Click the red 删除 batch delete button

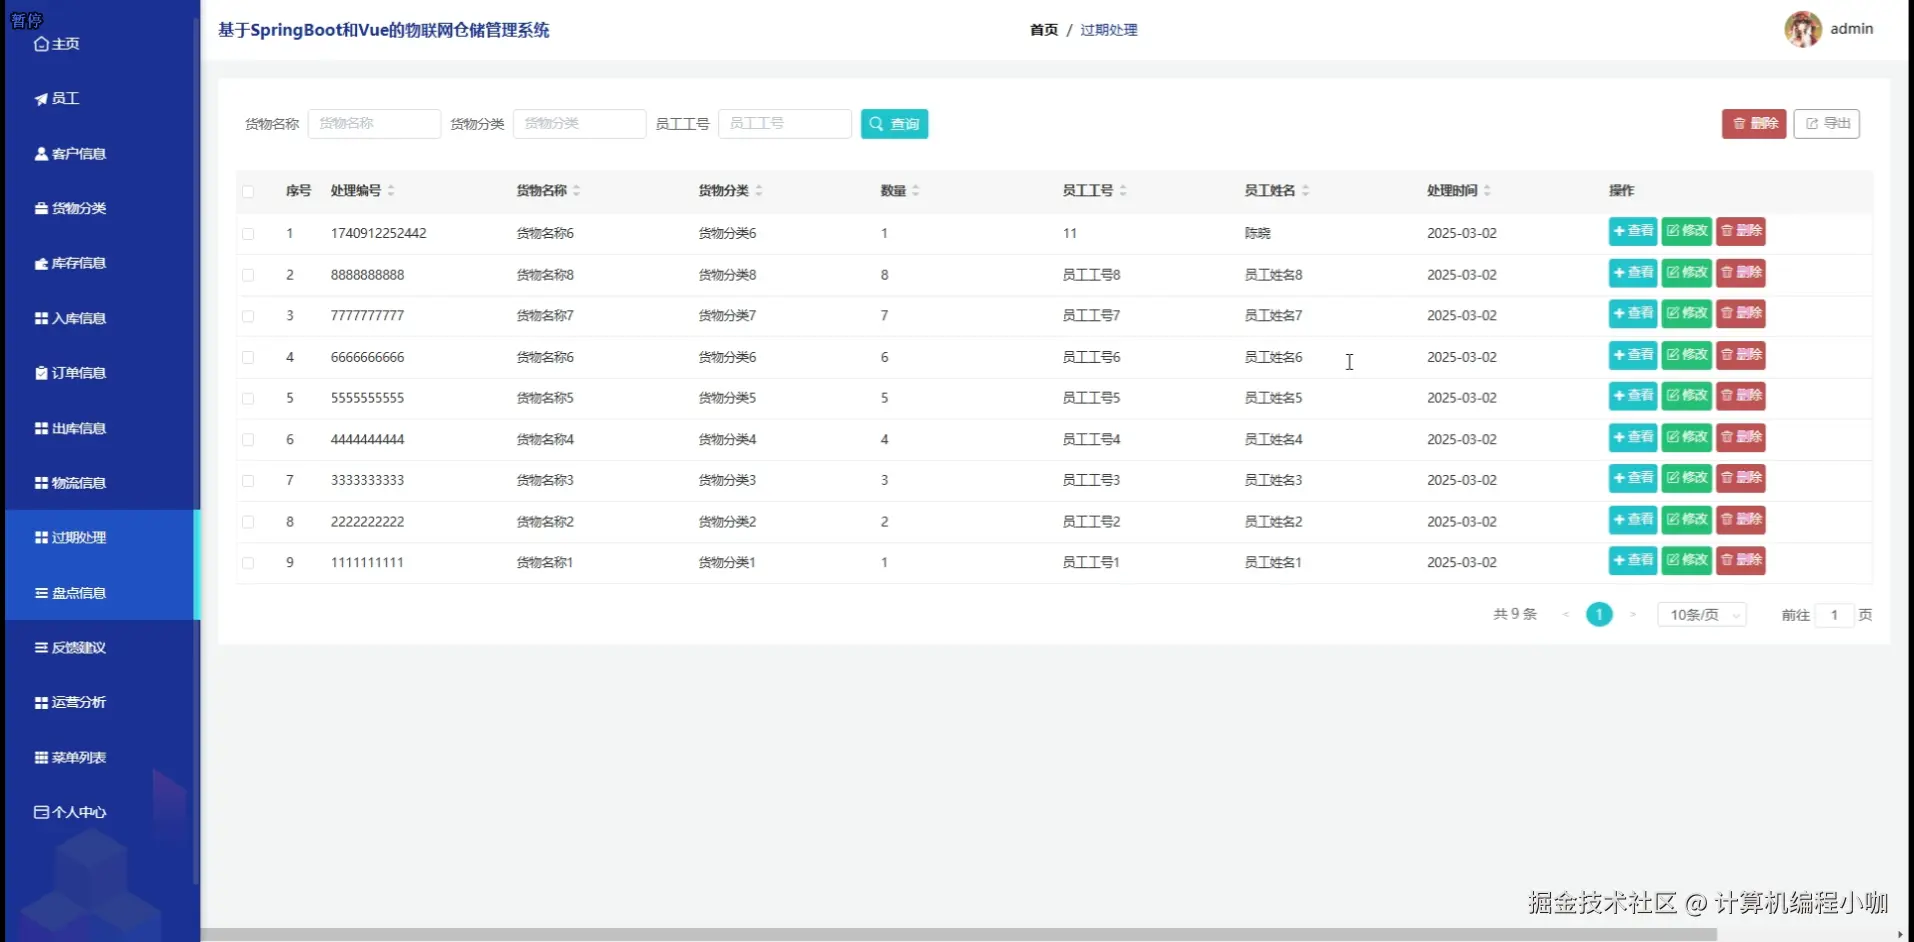[1754, 124]
